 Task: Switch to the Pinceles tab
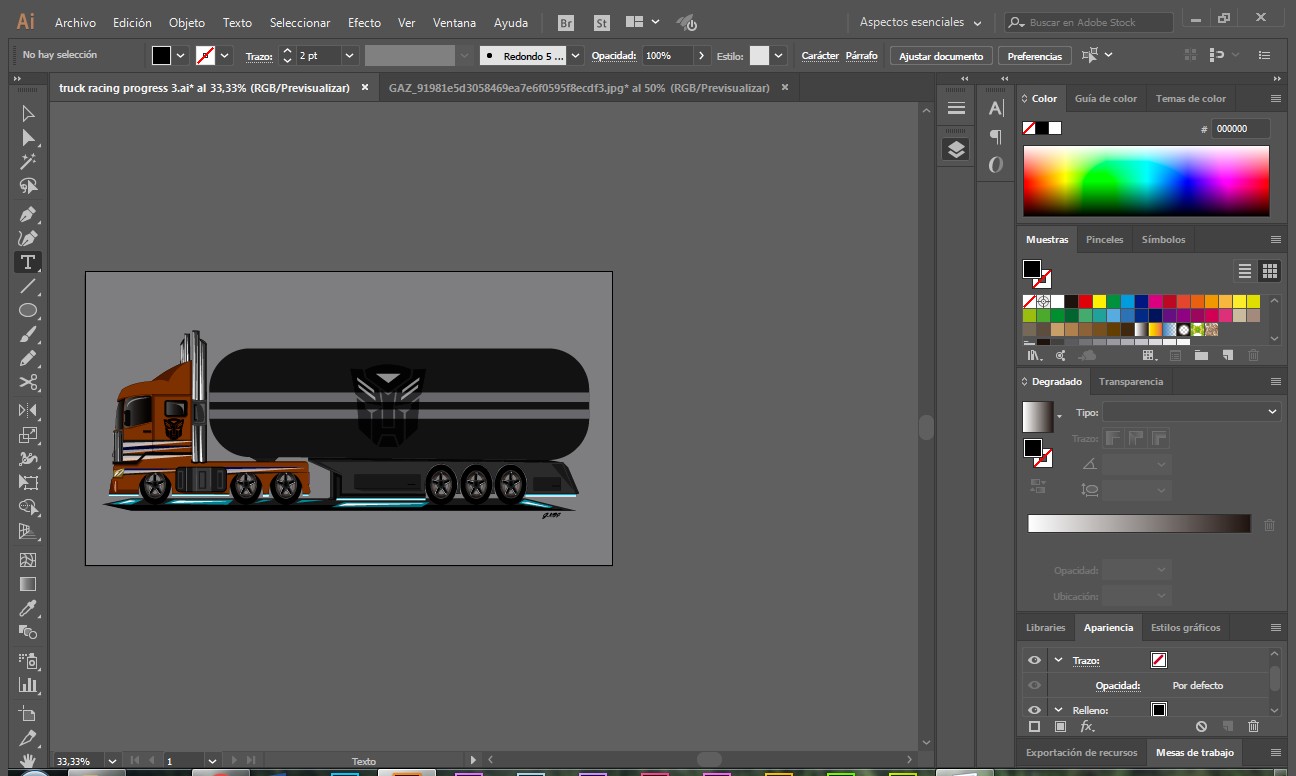1104,239
